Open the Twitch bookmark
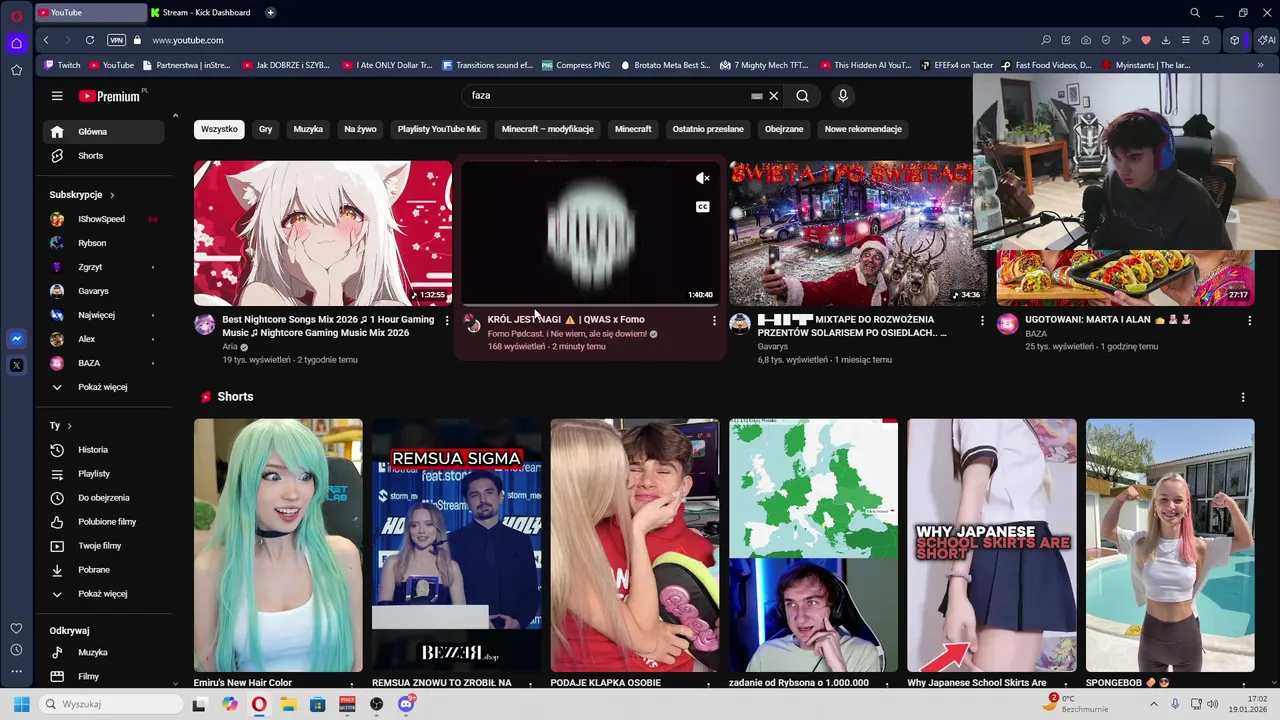Image resolution: width=1280 pixels, height=720 pixels. [62, 65]
